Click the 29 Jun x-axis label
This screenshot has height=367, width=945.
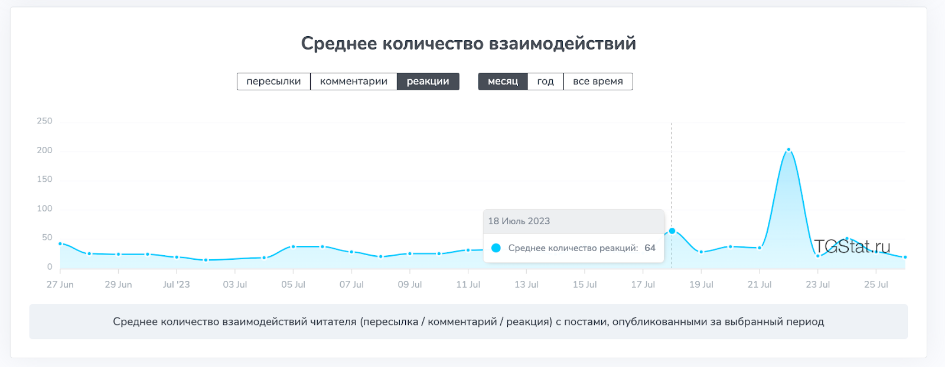[118, 284]
